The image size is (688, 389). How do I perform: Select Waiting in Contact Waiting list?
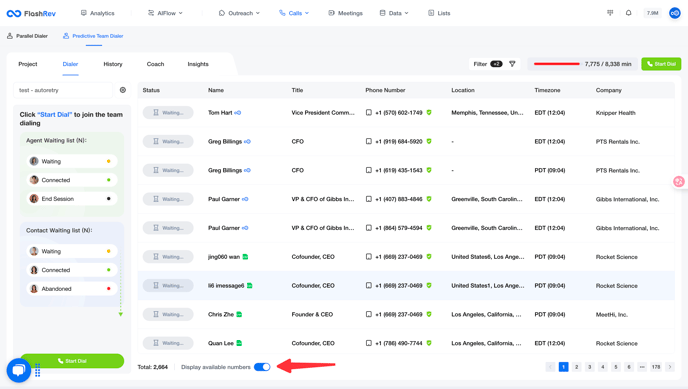pos(72,251)
